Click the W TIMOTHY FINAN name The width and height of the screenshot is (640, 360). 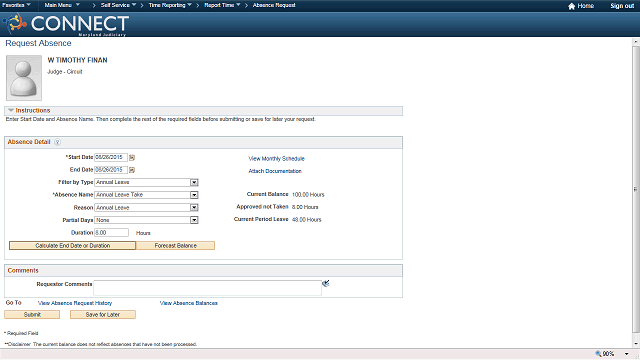coord(78,60)
